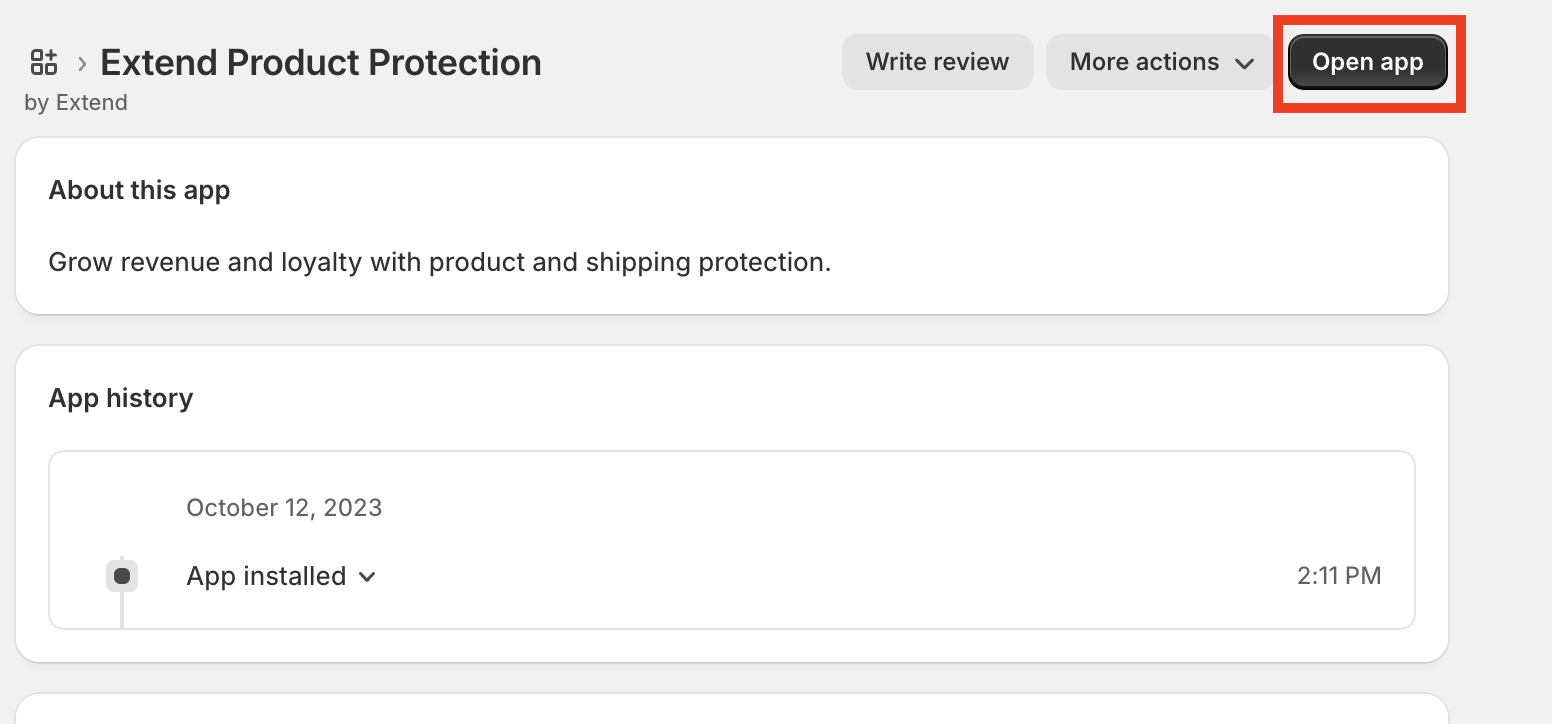Open the More actions menu
The width and height of the screenshot is (1552, 724).
click(1145, 62)
